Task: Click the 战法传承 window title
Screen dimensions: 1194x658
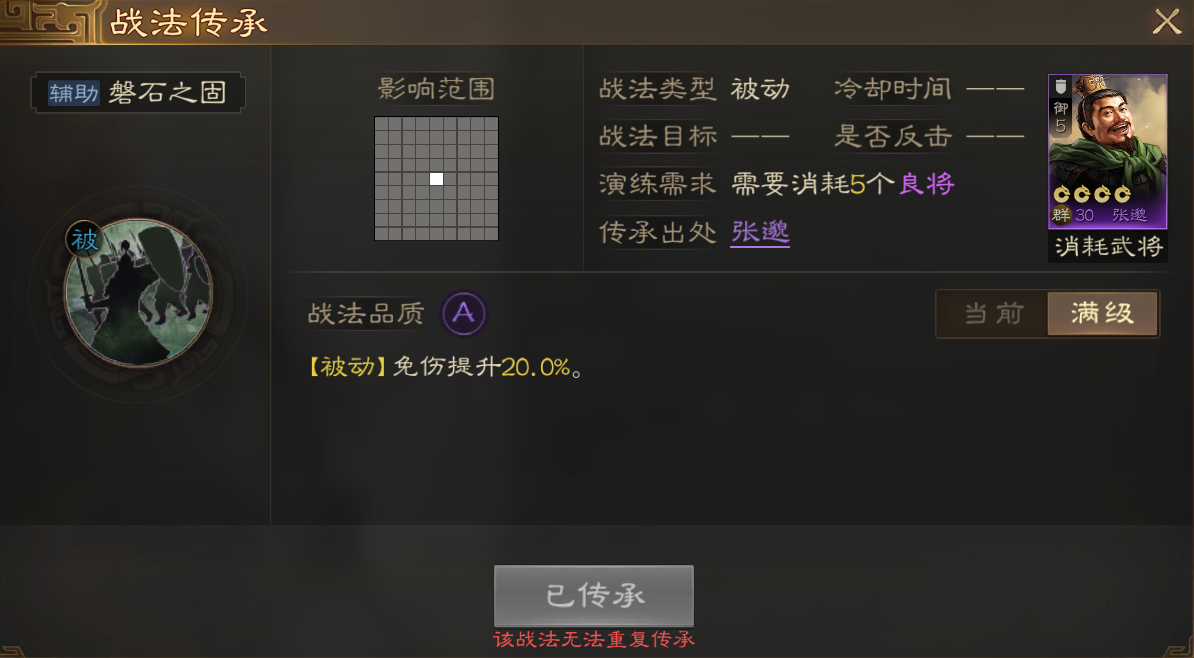Action: [x=188, y=23]
